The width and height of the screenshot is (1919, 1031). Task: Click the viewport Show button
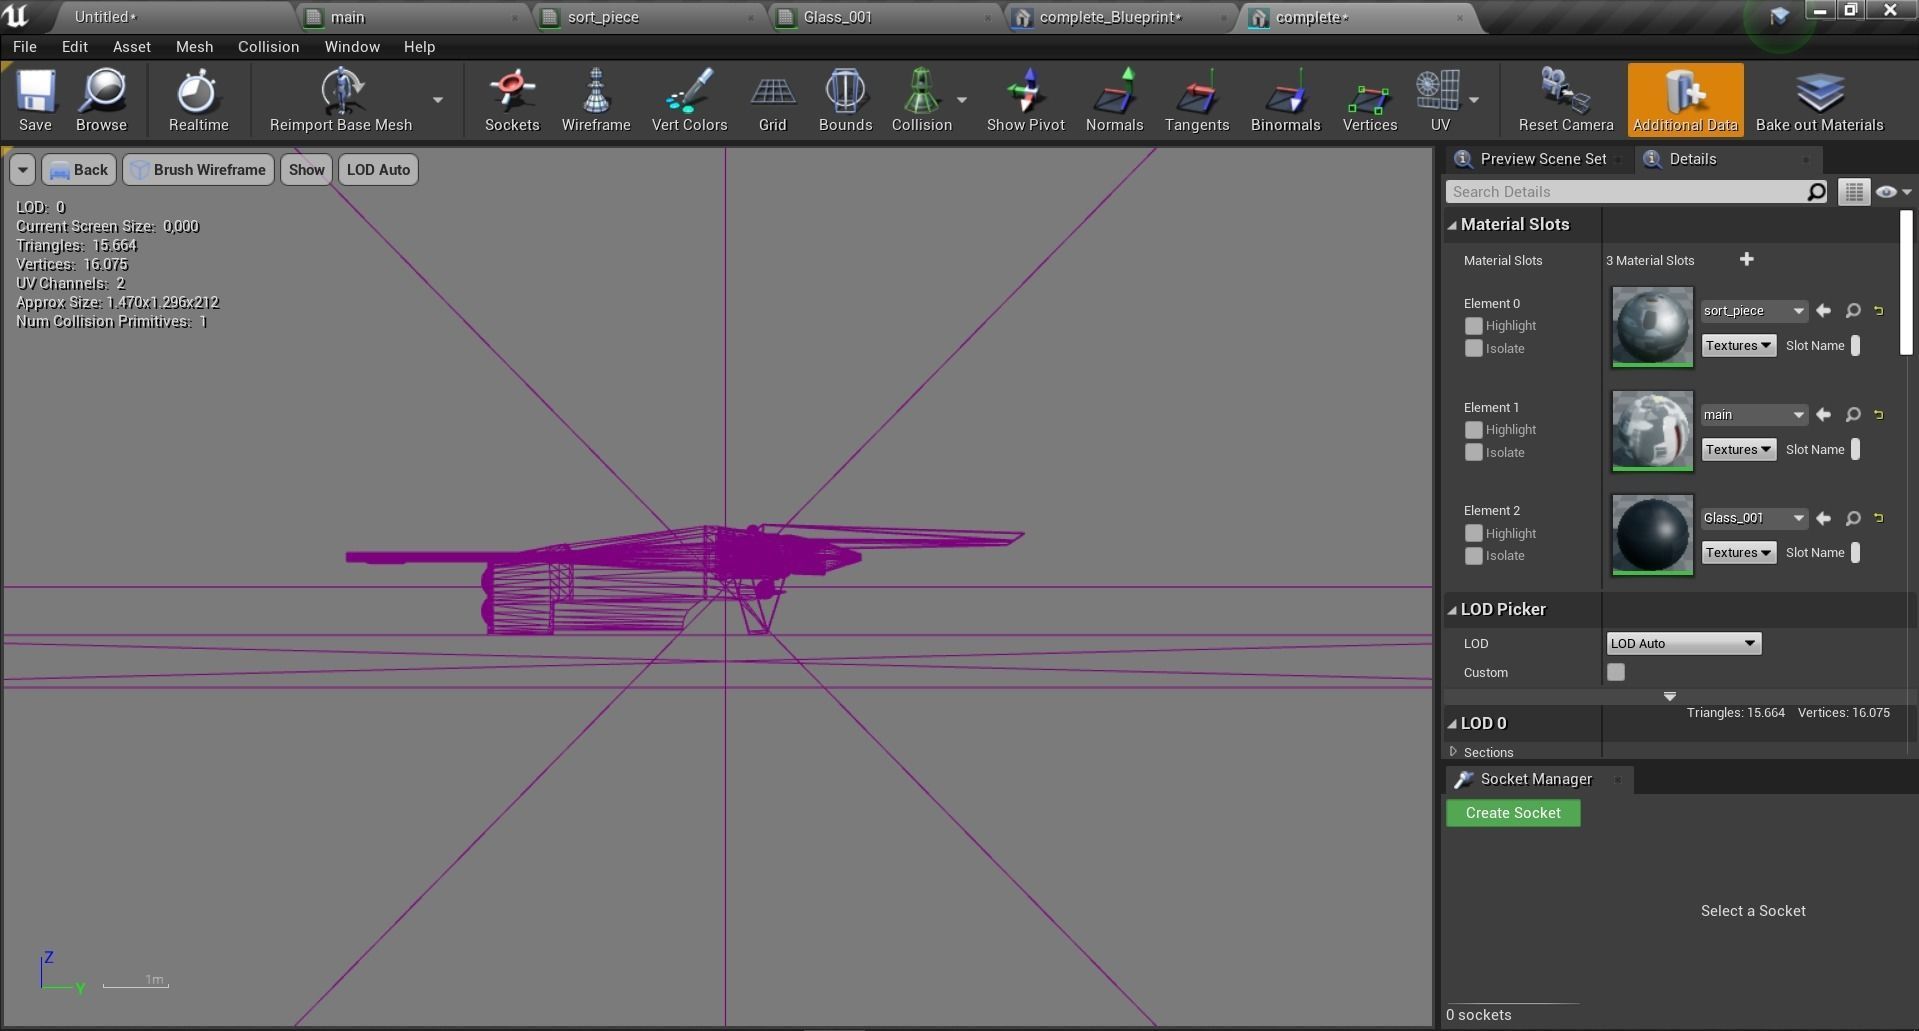point(306,170)
